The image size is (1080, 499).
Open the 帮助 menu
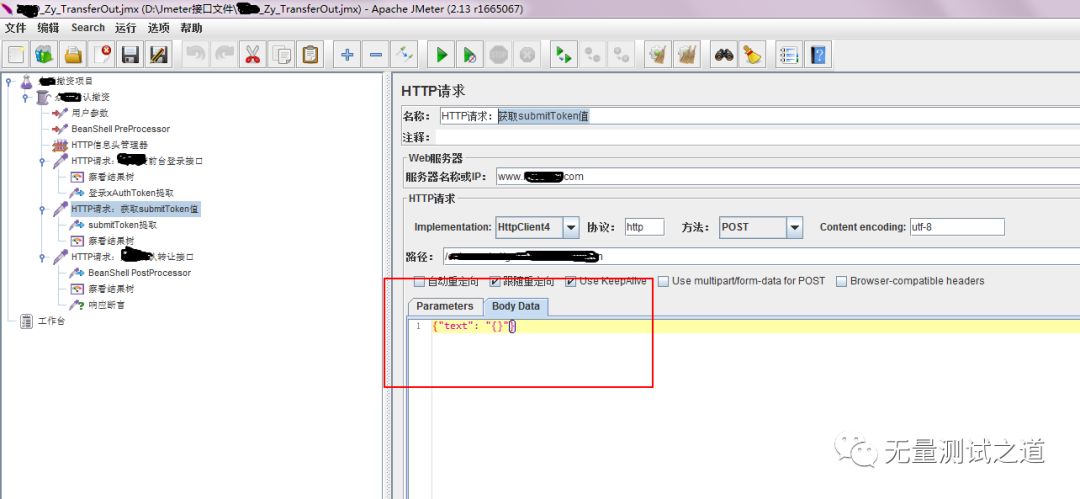coord(191,28)
